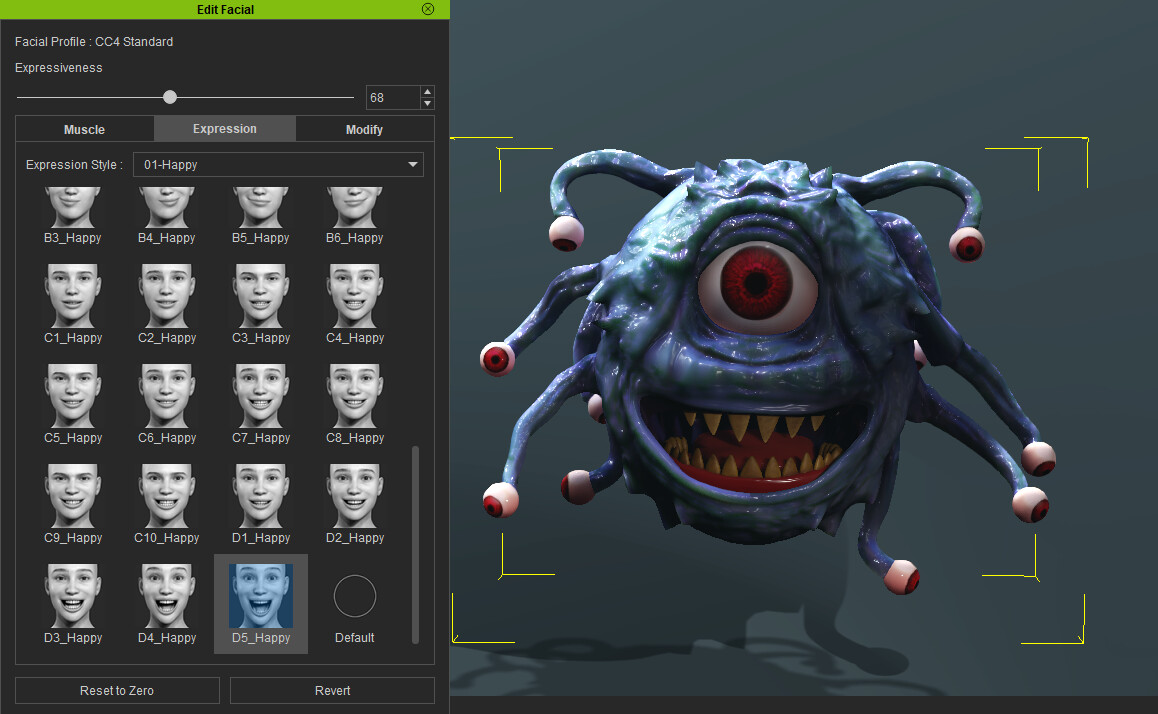
Task: Apply the D2_Happy expression to the model
Action: [355, 495]
